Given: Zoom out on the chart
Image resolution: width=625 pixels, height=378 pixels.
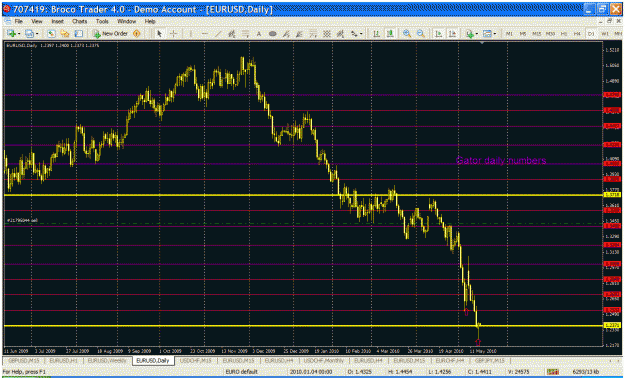Looking at the screenshot, I should (421, 34).
